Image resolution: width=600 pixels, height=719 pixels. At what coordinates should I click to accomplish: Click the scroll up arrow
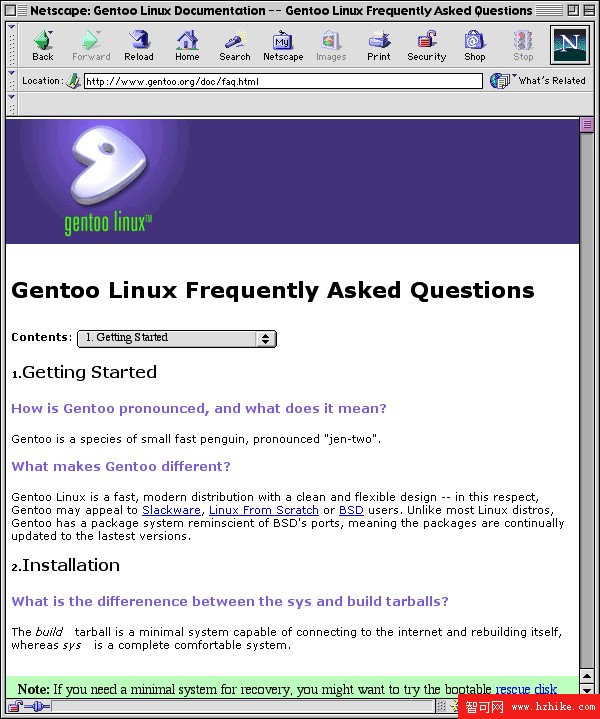[587, 675]
